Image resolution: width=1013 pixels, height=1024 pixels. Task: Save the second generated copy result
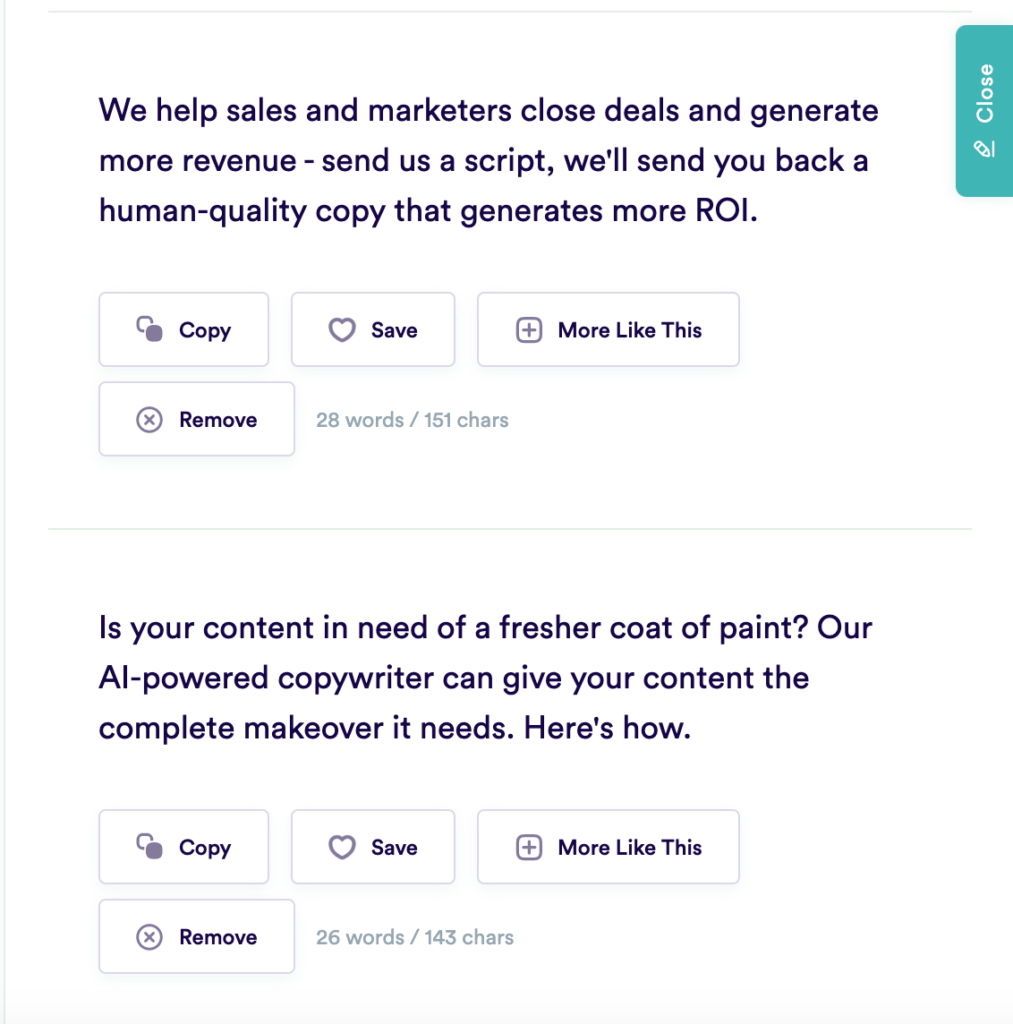click(372, 847)
